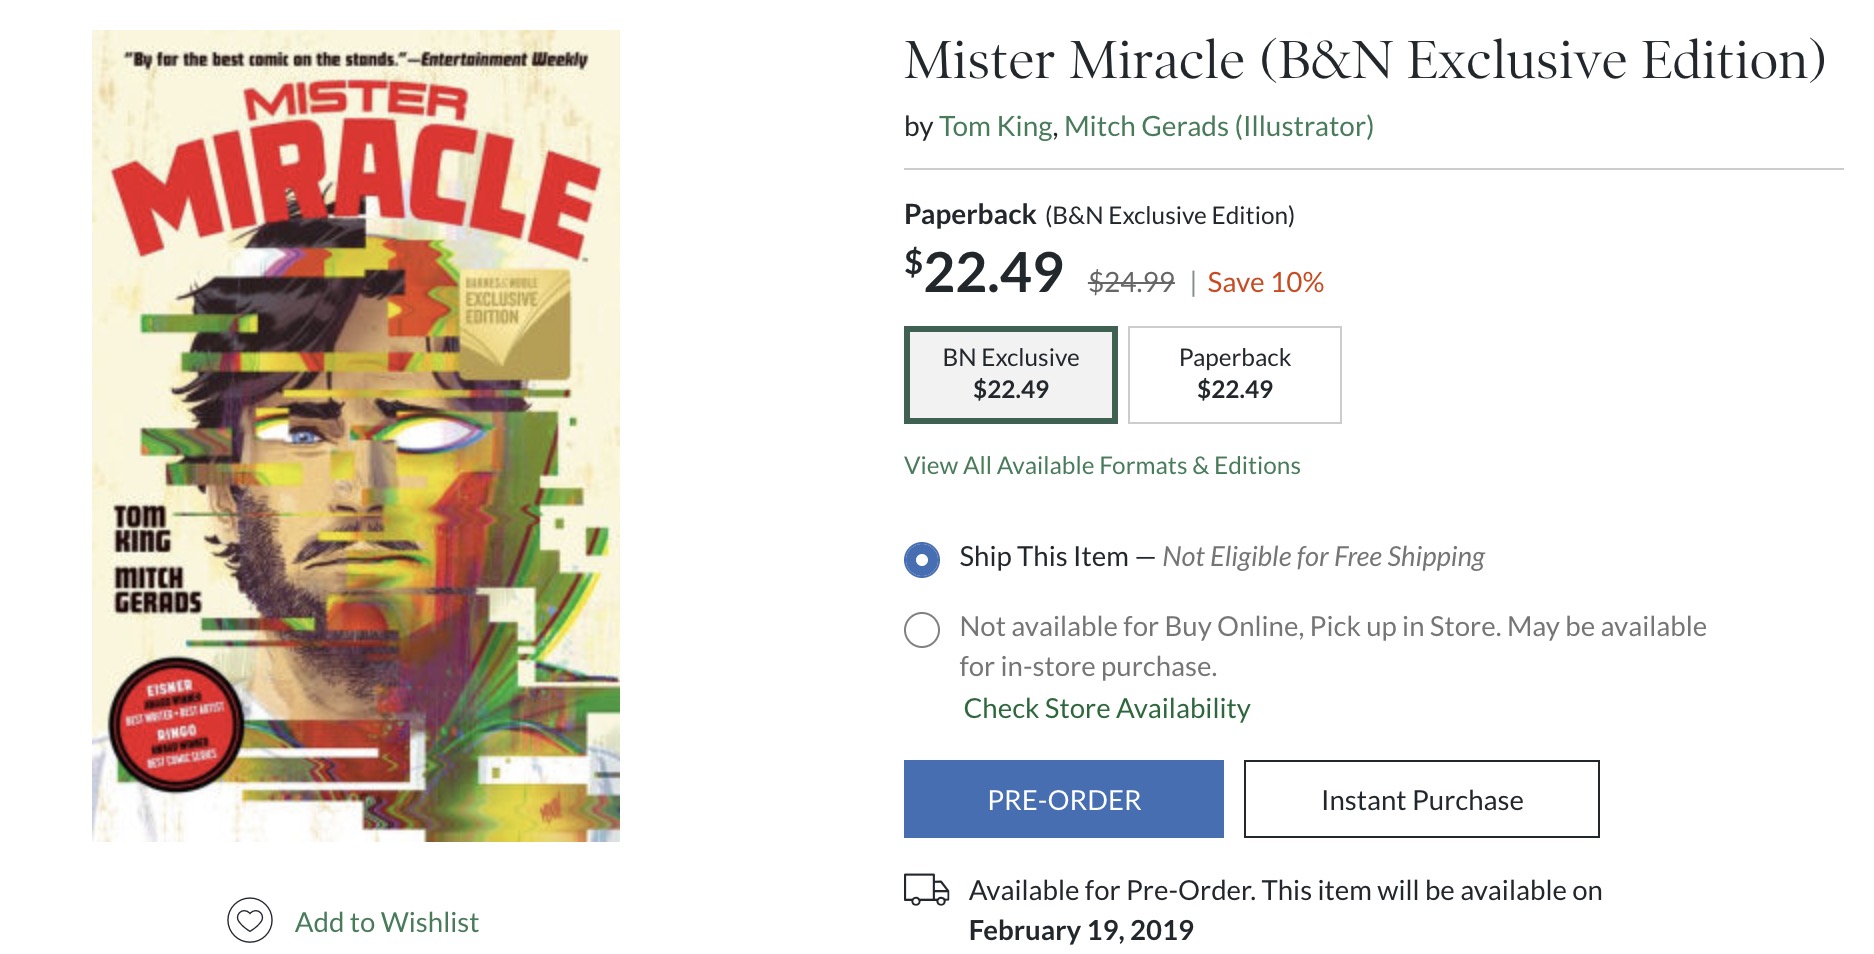Image resolution: width=1874 pixels, height=954 pixels.
Task: Choose the Paperback format option
Action: pyautogui.click(x=1234, y=374)
